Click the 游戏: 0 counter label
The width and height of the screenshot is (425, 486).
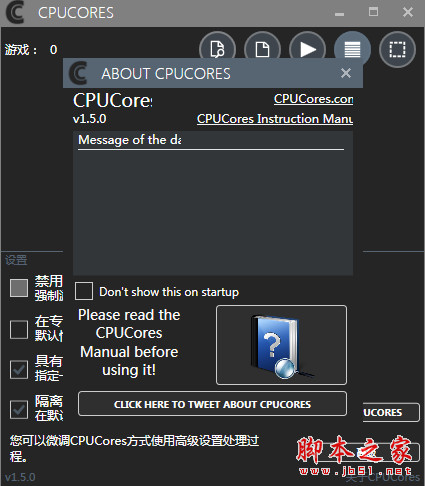pos(31,50)
